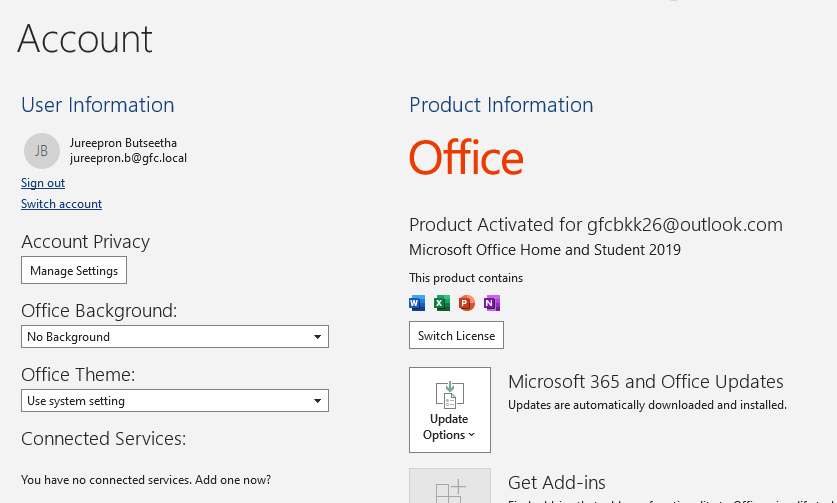Click the Jureepron Butseetha user name
837x503 pixels.
123,143
